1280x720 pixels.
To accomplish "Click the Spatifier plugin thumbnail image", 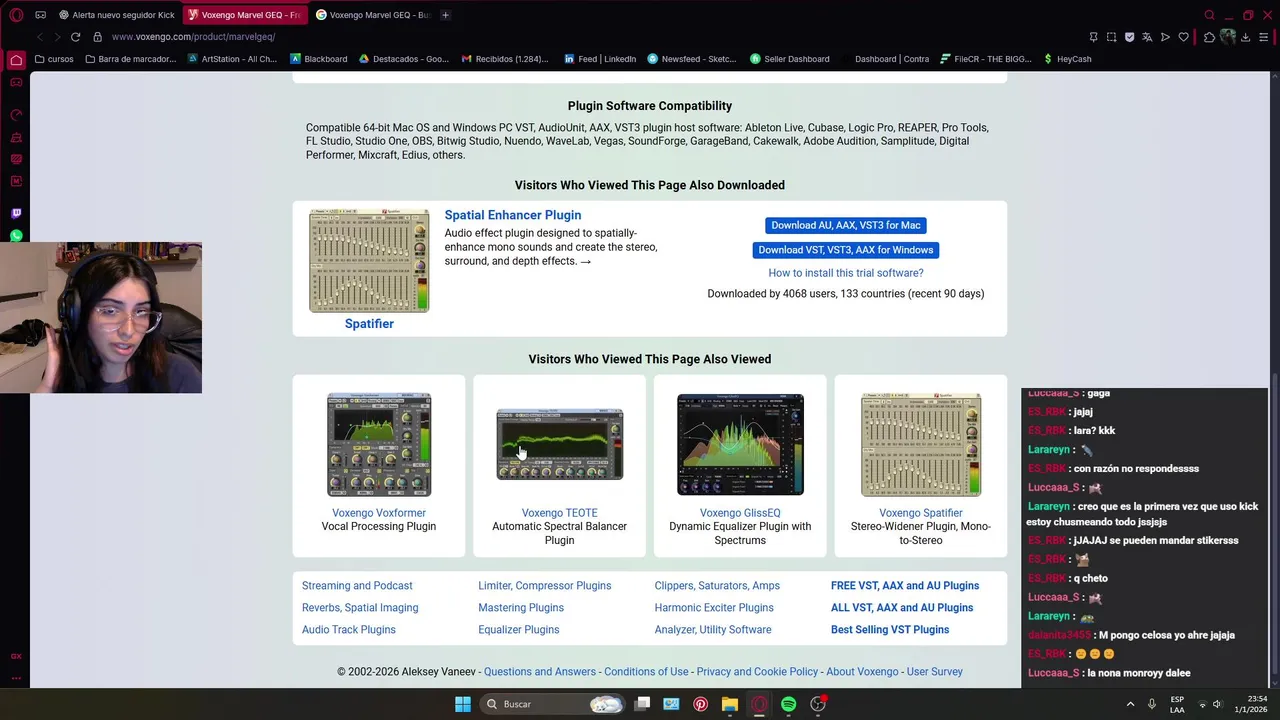I will (369, 261).
